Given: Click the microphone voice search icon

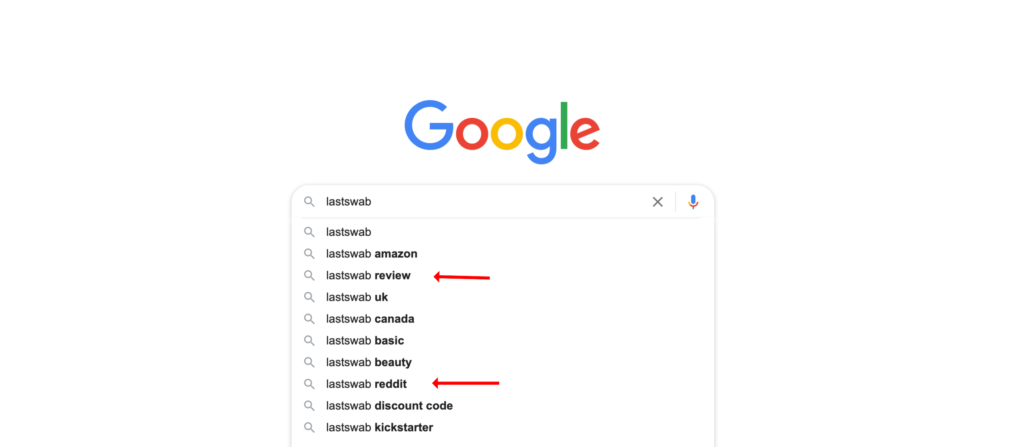Looking at the screenshot, I should [x=693, y=202].
